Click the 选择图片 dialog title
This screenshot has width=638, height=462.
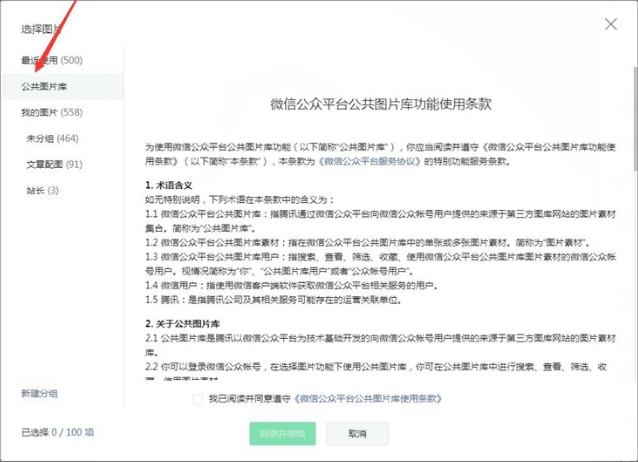pos(42,28)
